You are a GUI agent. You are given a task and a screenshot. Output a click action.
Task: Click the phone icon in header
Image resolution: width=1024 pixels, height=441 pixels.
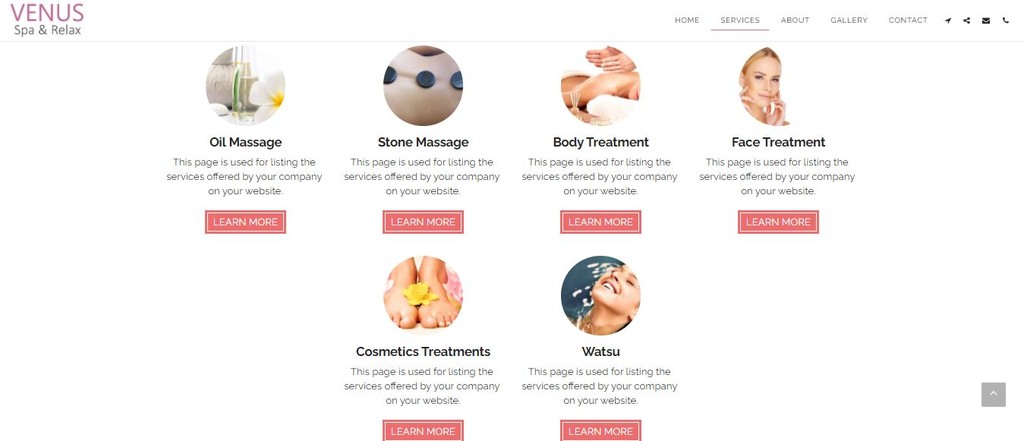coord(1005,20)
